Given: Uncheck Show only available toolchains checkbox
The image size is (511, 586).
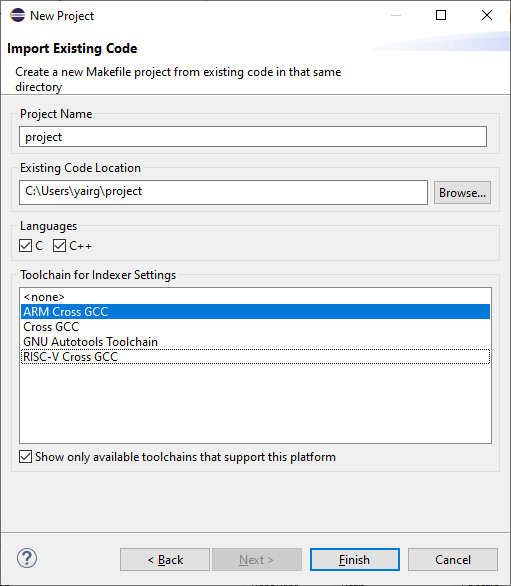Looking at the screenshot, I should [25, 457].
